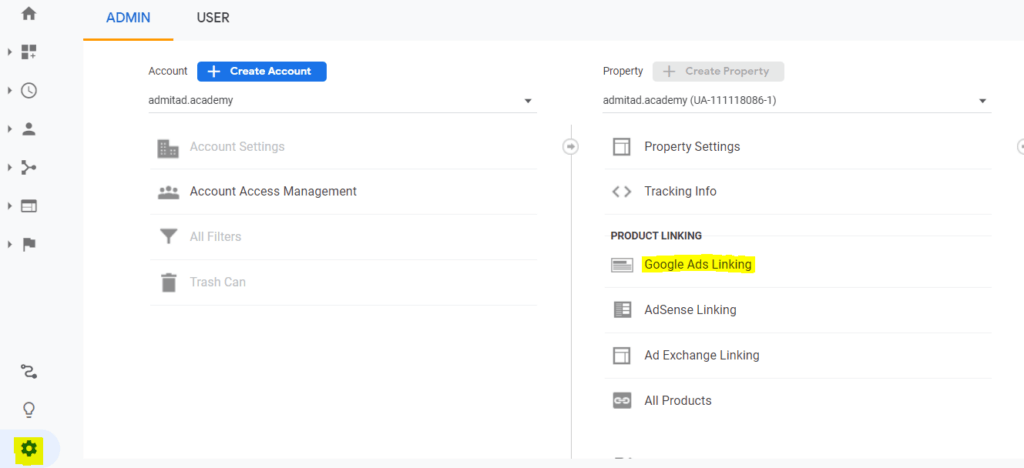This screenshot has width=1024, height=468.
Task: Expand the Audience sidebar section arrow
Action: tap(10, 129)
